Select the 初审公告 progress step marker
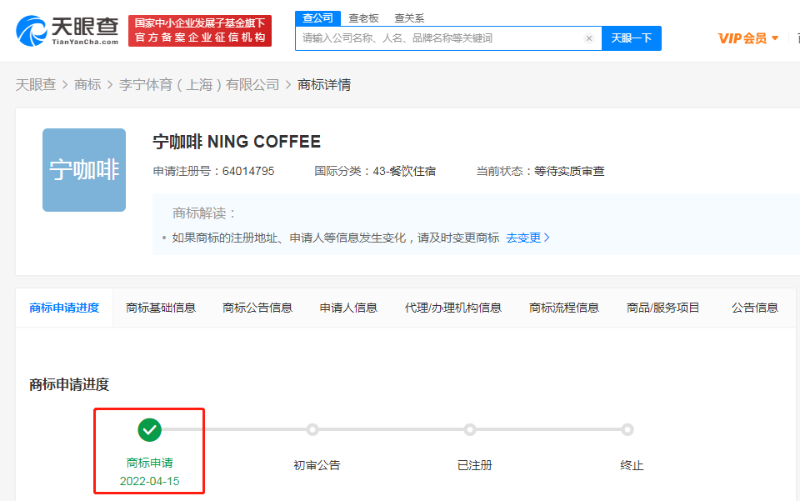 pos(312,430)
